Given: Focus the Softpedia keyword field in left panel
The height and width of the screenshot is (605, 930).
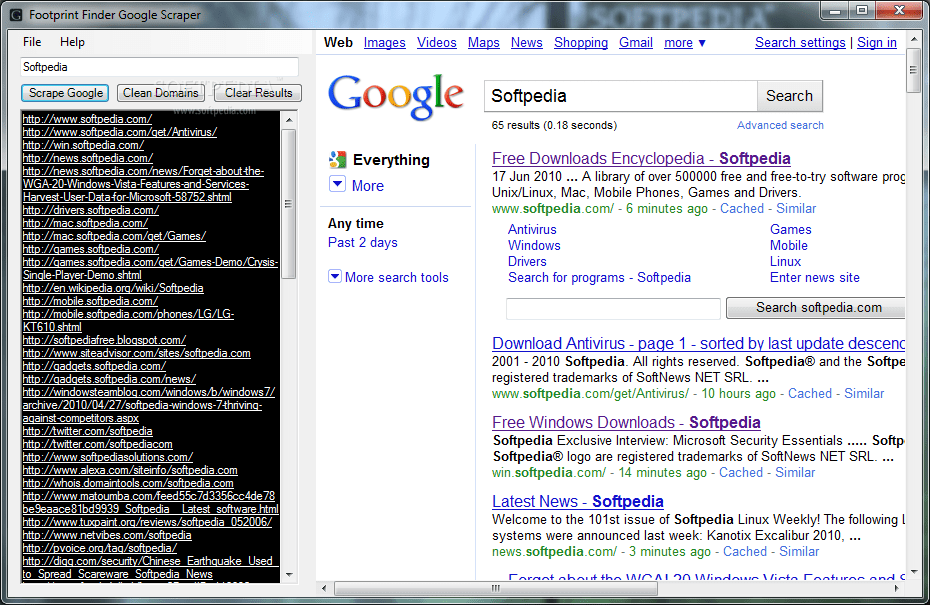Looking at the screenshot, I should tap(159, 67).
